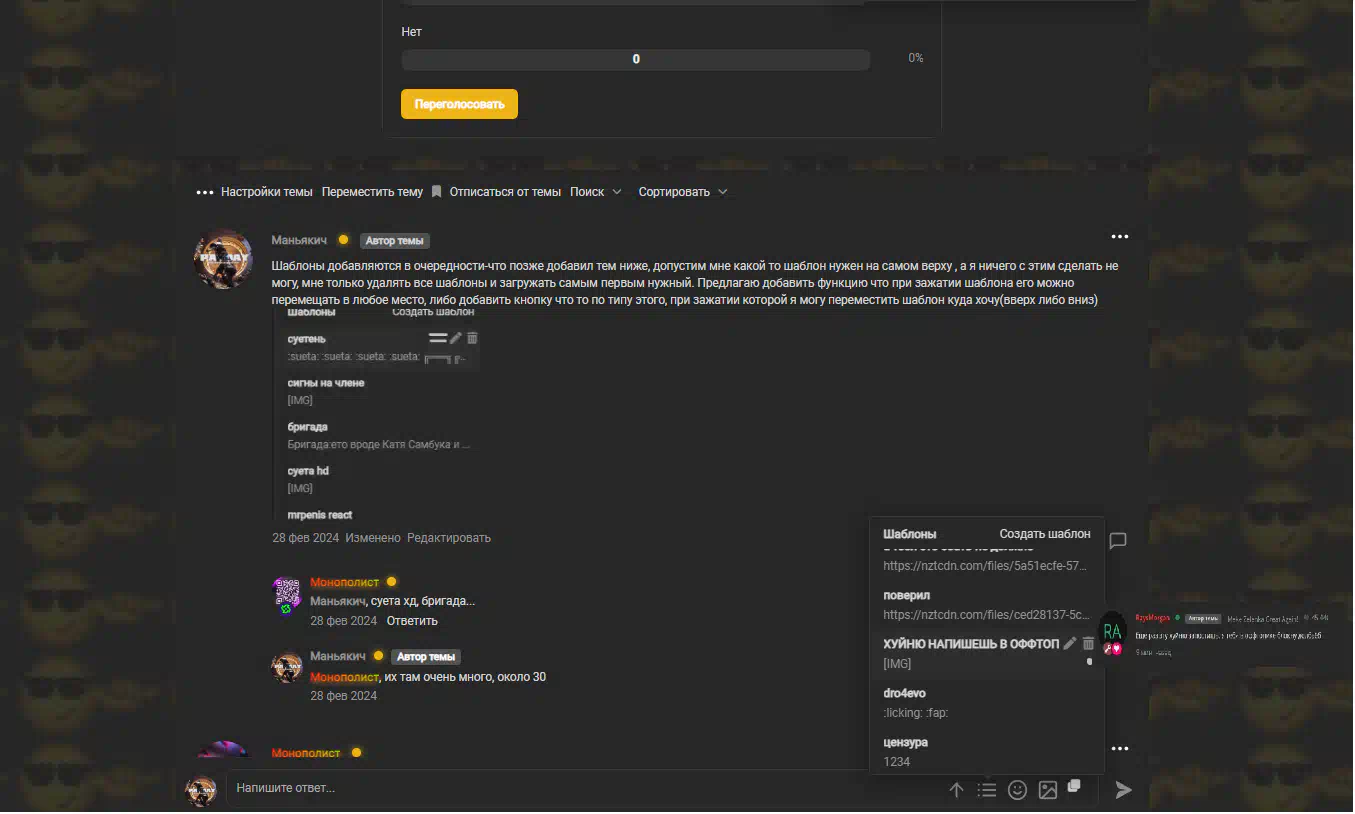Click :licking: :fap: text under dro4evo
Screen dimensions: 1355x814
click(x=916, y=713)
